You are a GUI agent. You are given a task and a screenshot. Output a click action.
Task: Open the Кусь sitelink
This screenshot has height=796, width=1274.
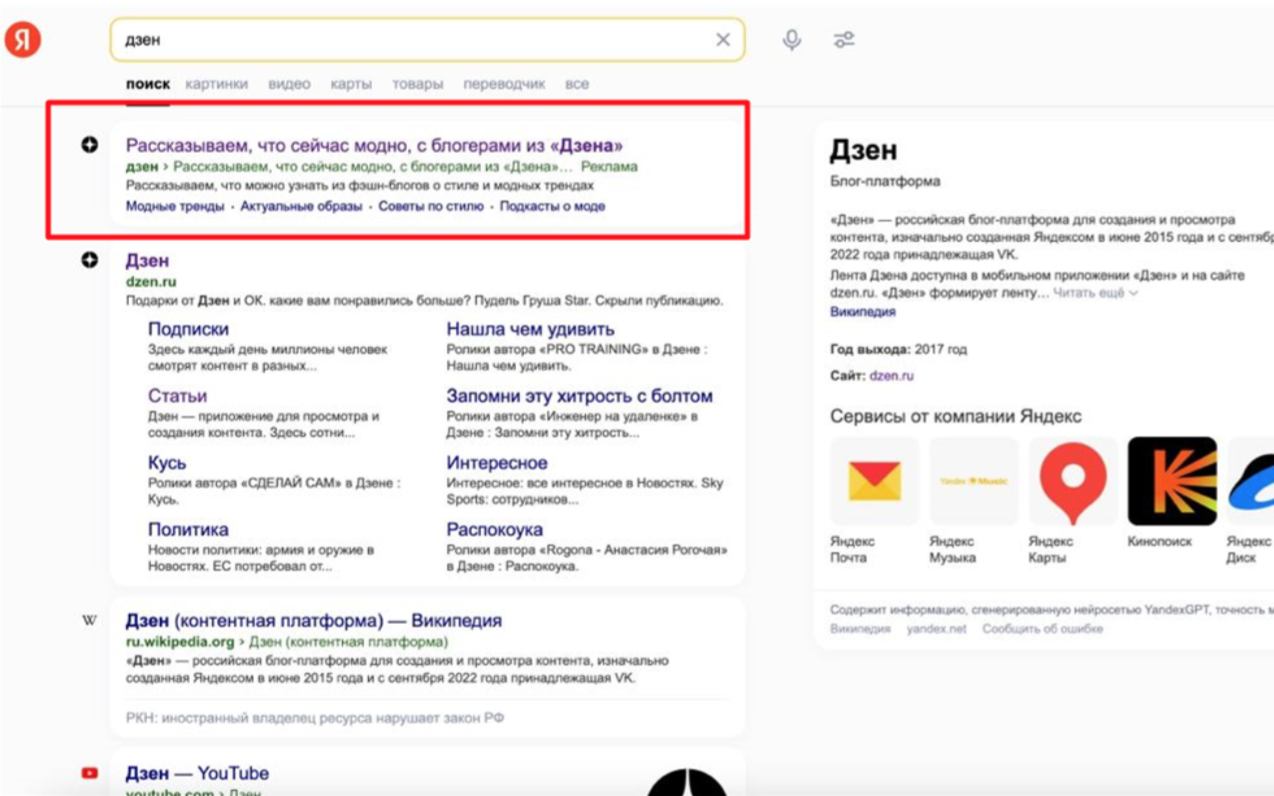coord(167,463)
